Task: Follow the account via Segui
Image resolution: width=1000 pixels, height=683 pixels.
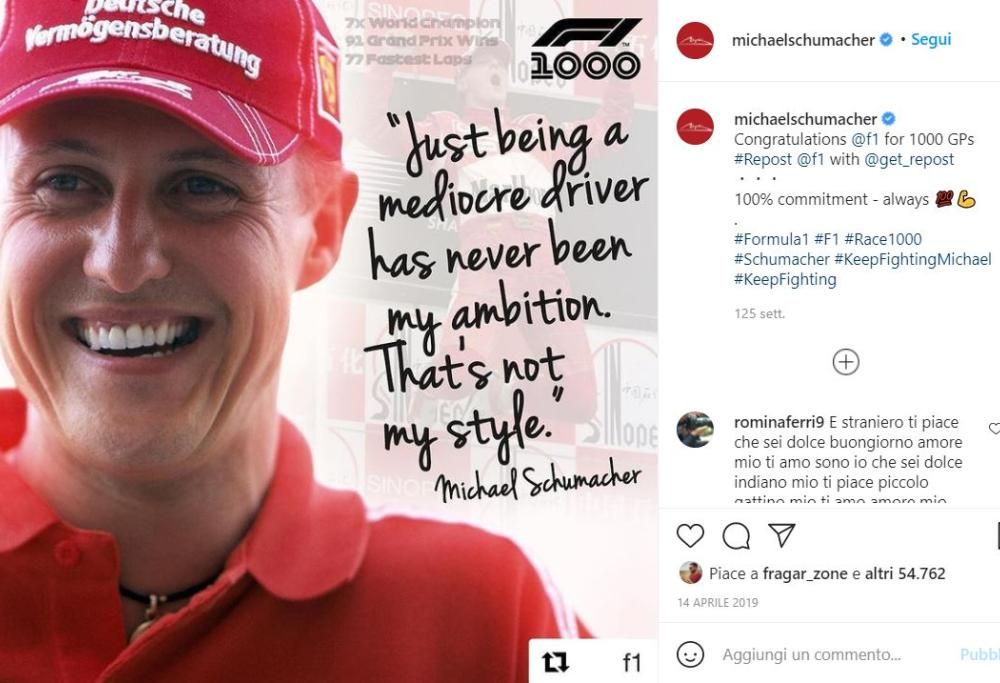Action: [x=930, y=40]
